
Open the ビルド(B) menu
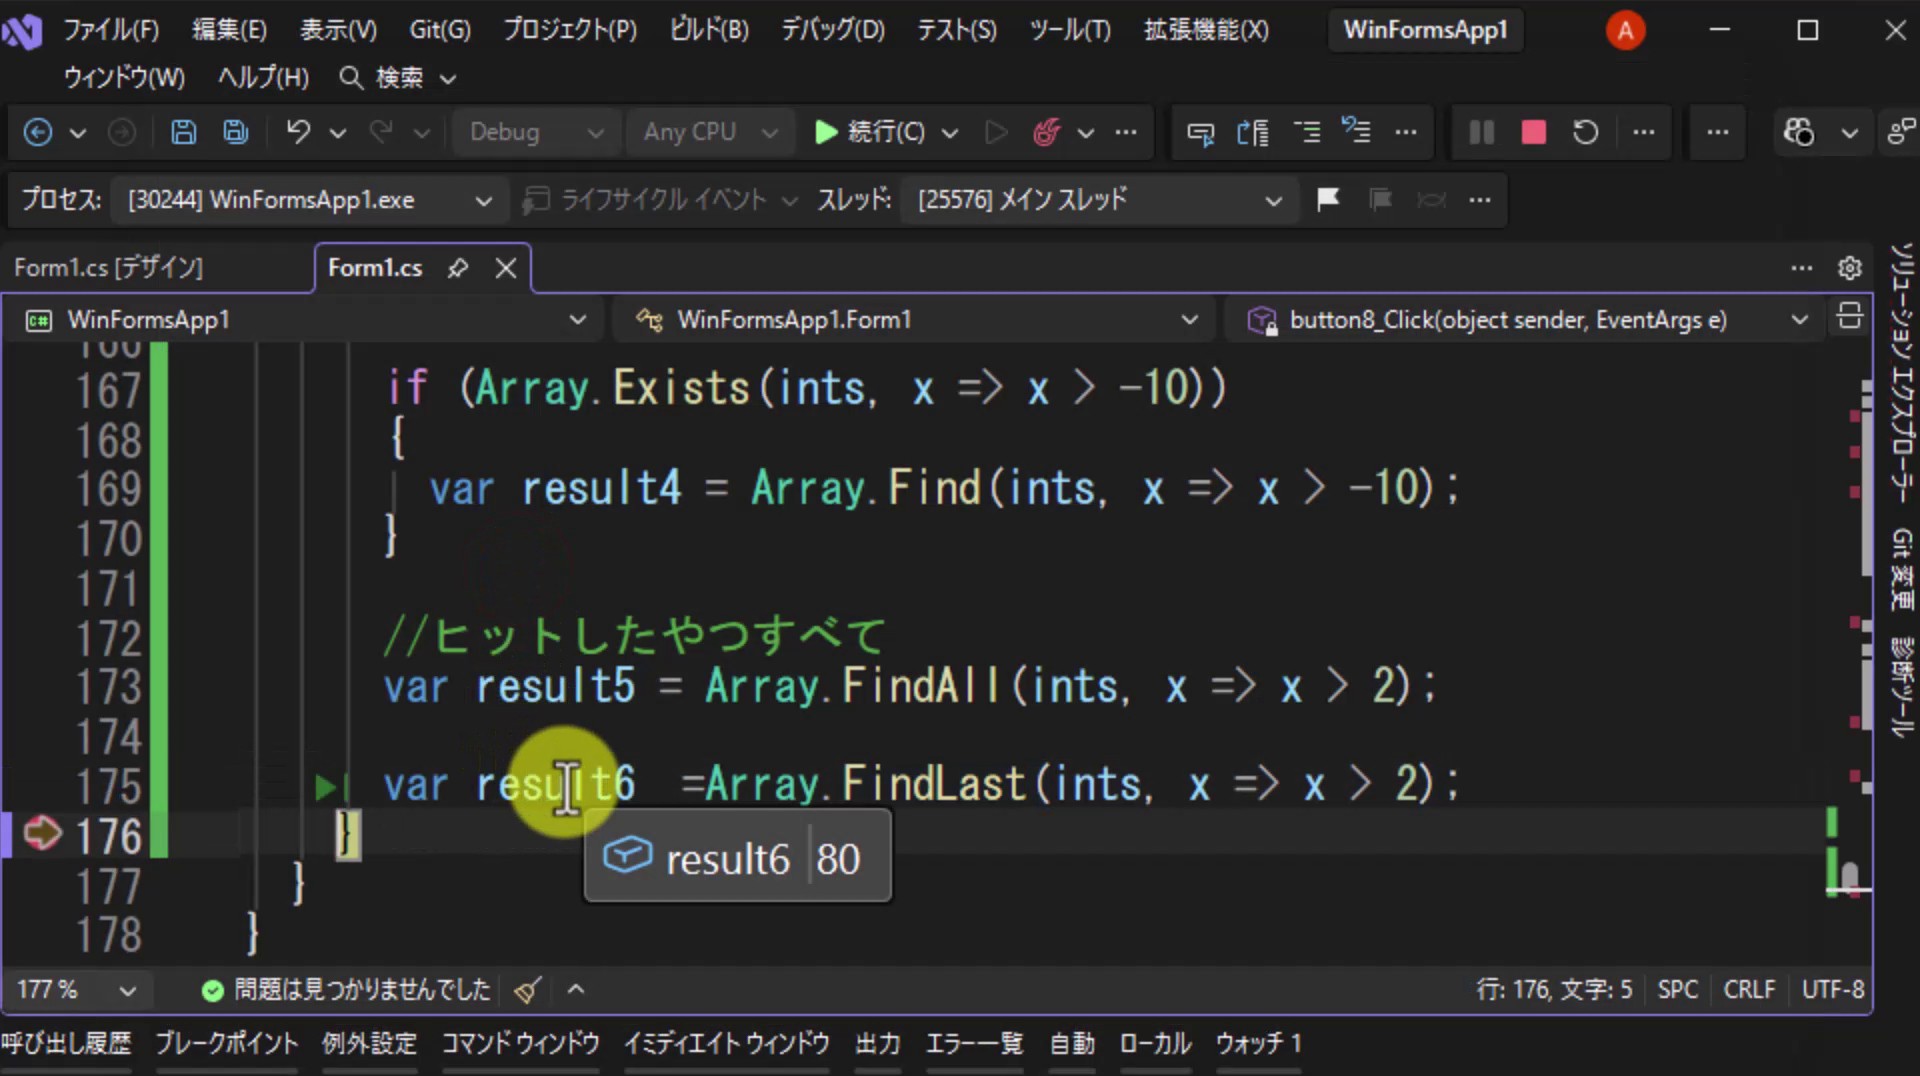[708, 30]
